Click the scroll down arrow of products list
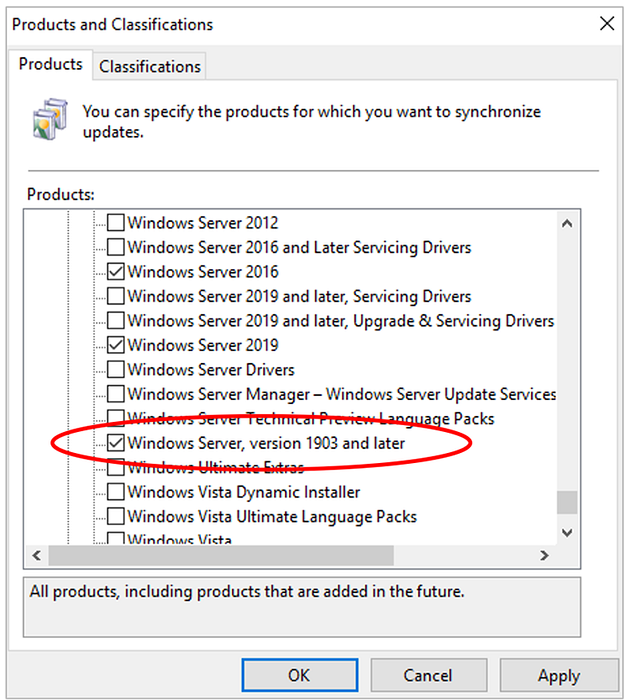Image resolution: width=630 pixels, height=700 pixels. point(568,533)
